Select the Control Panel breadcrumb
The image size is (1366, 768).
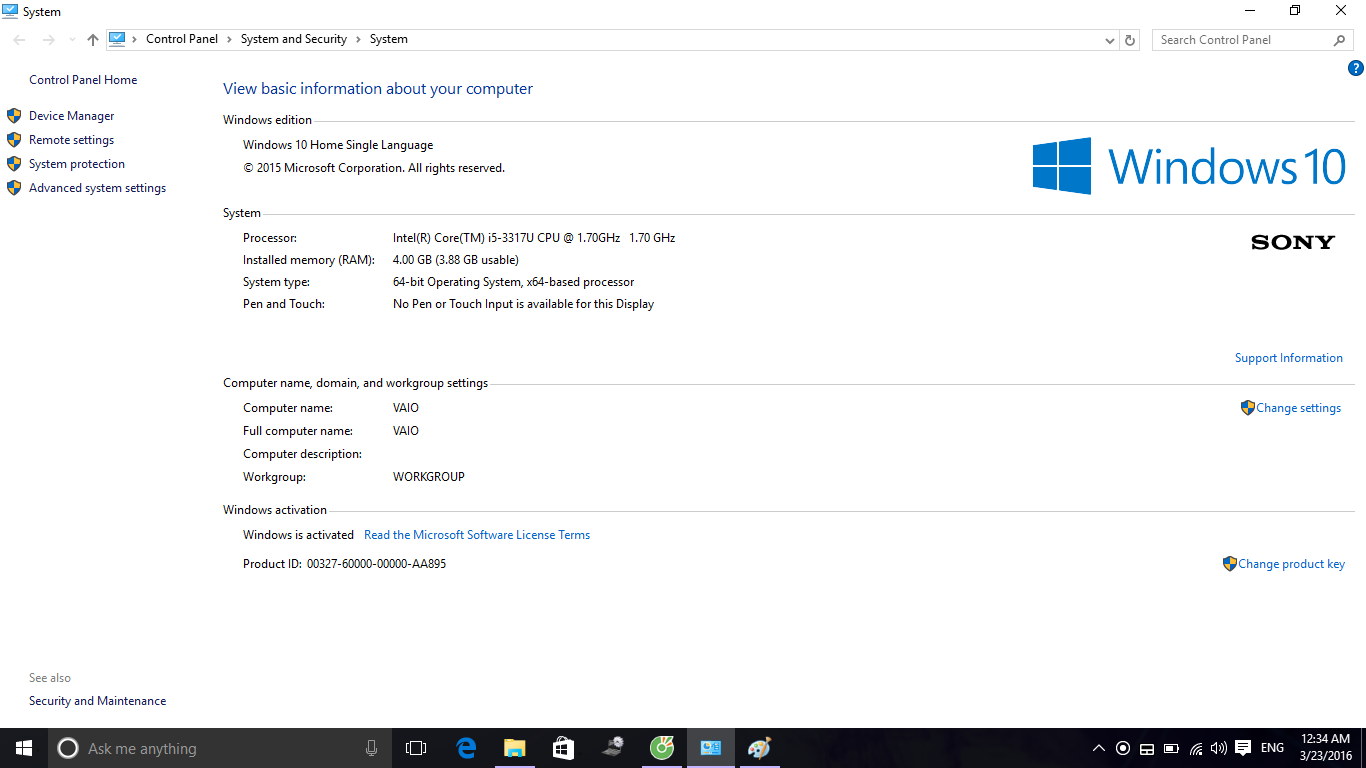tap(182, 39)
